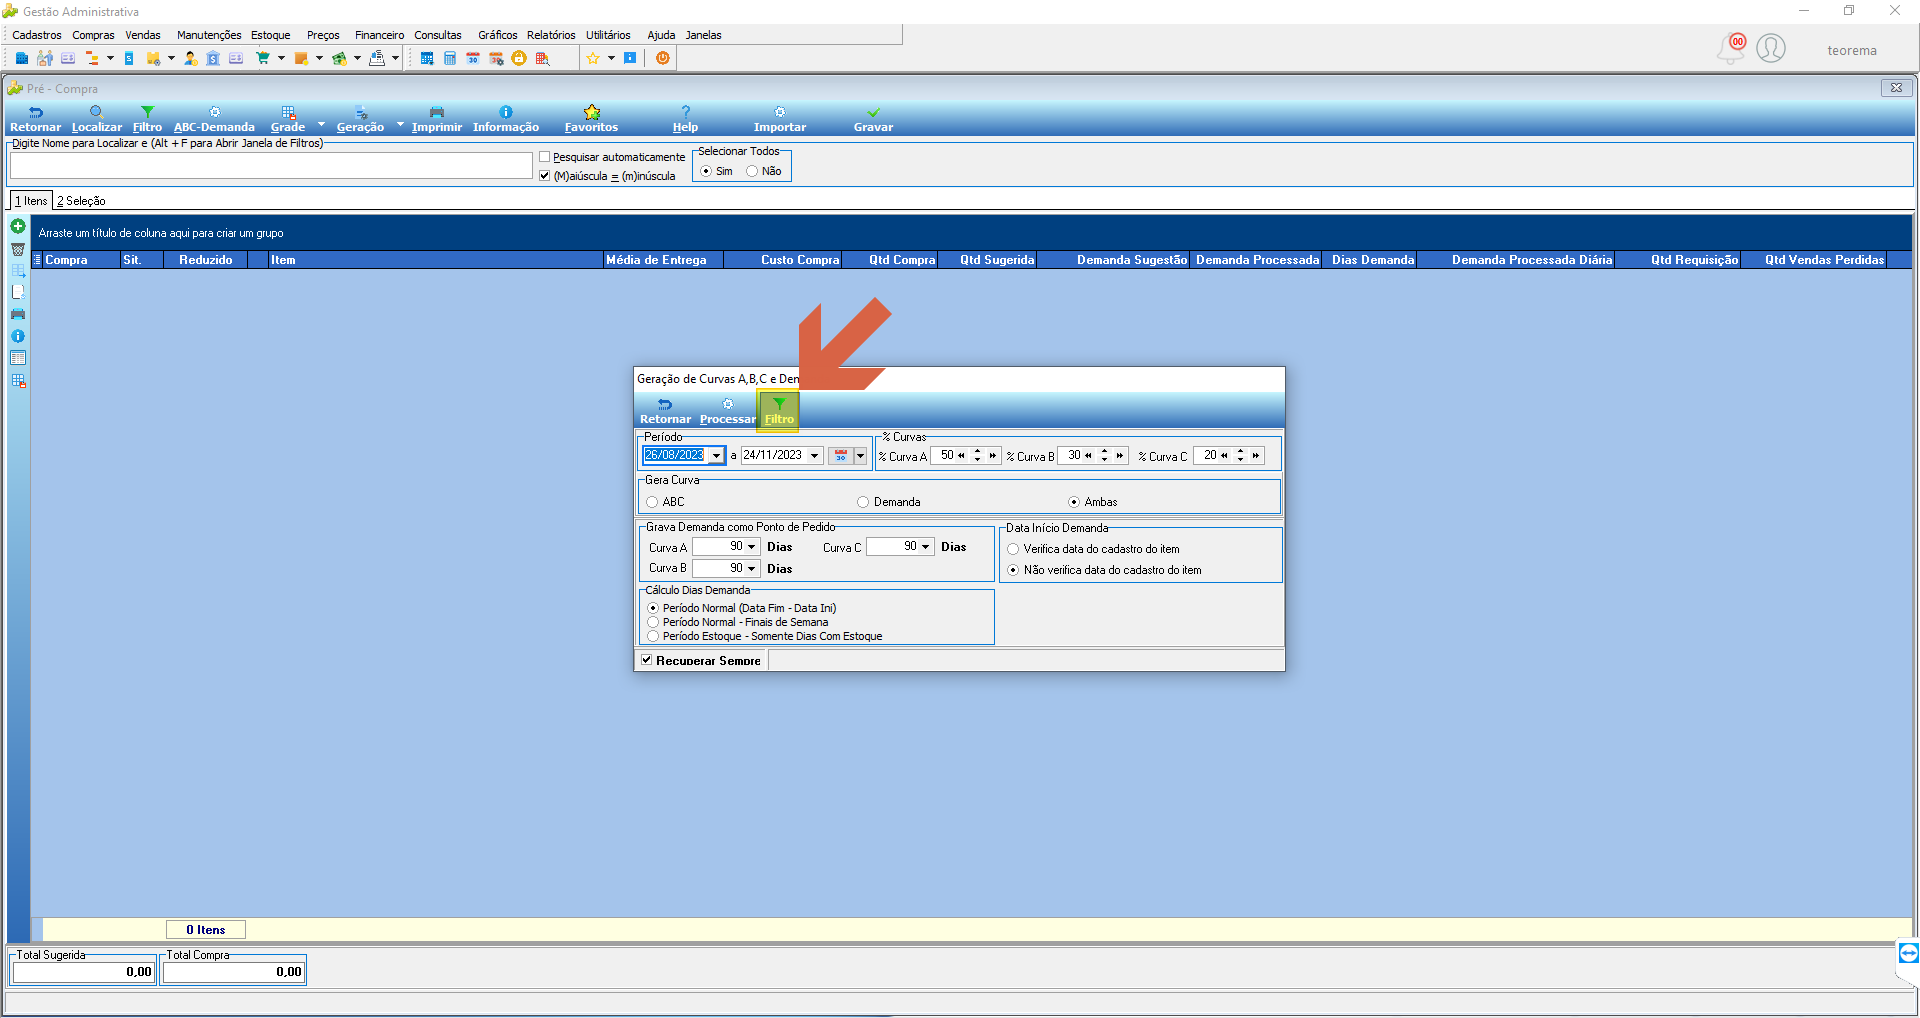
Task: Click the item search input field
Action: point(271,166)
